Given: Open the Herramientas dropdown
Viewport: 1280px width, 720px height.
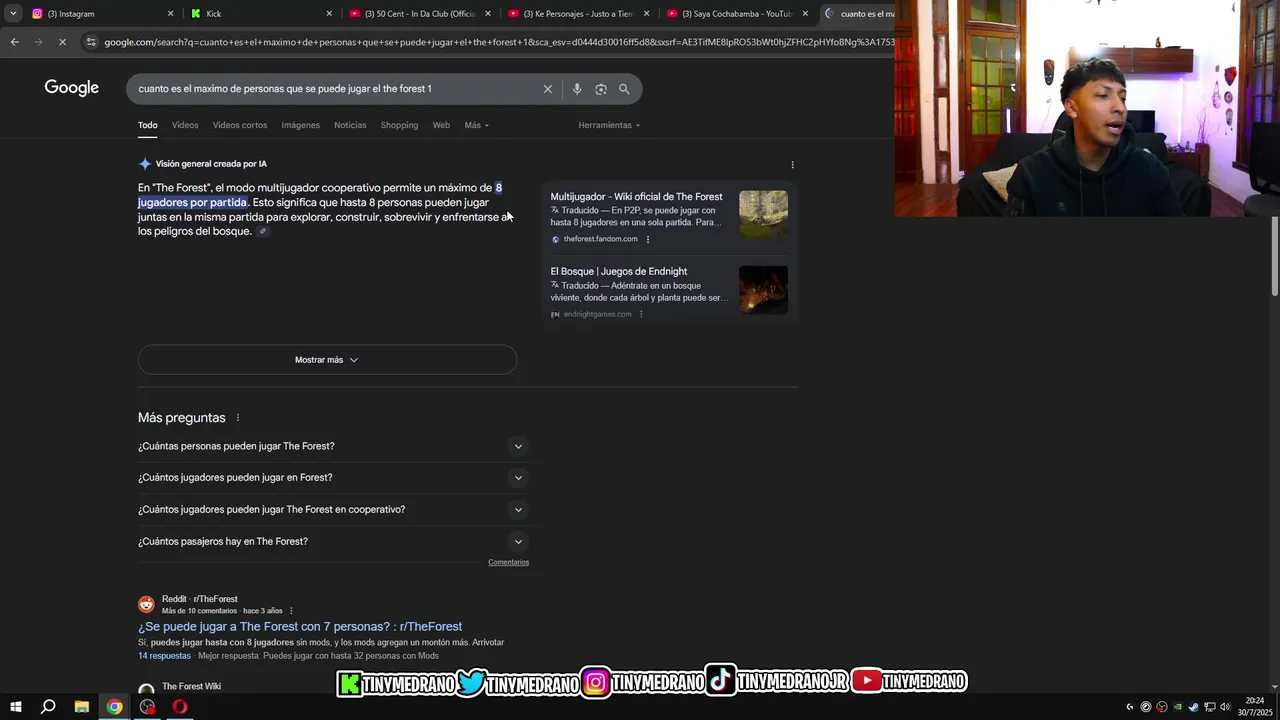Looking at the screenshot, I should 609,125.
